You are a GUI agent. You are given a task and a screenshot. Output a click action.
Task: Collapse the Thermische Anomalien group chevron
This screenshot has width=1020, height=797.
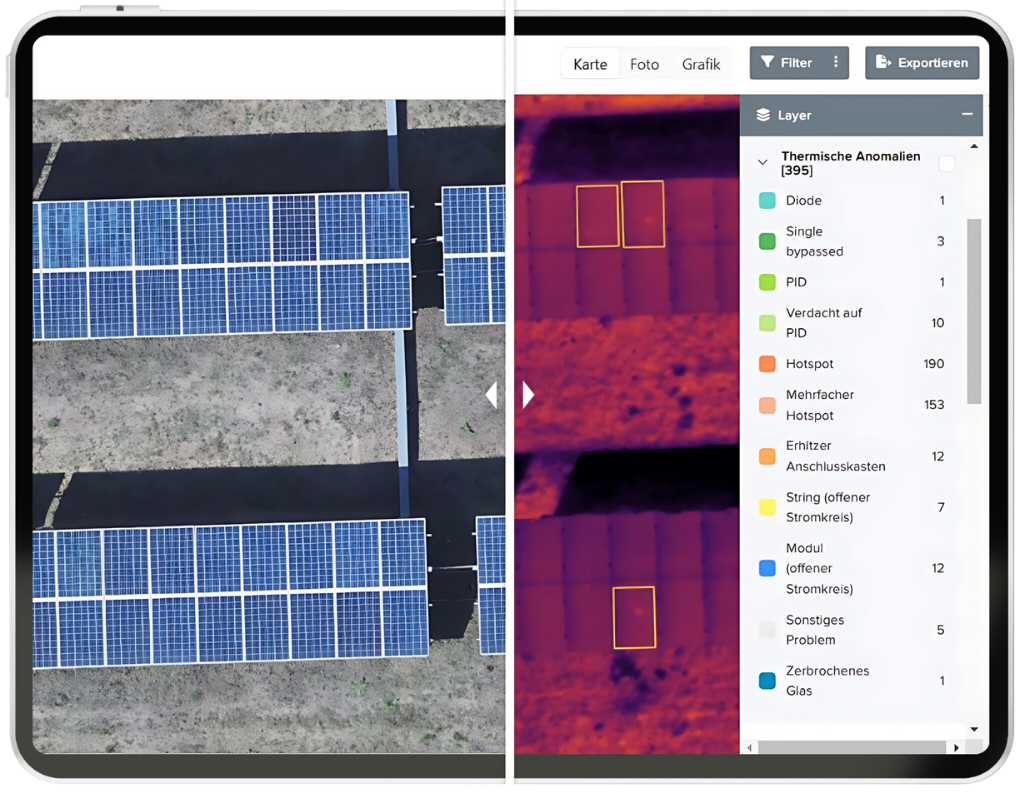point(763,162)
